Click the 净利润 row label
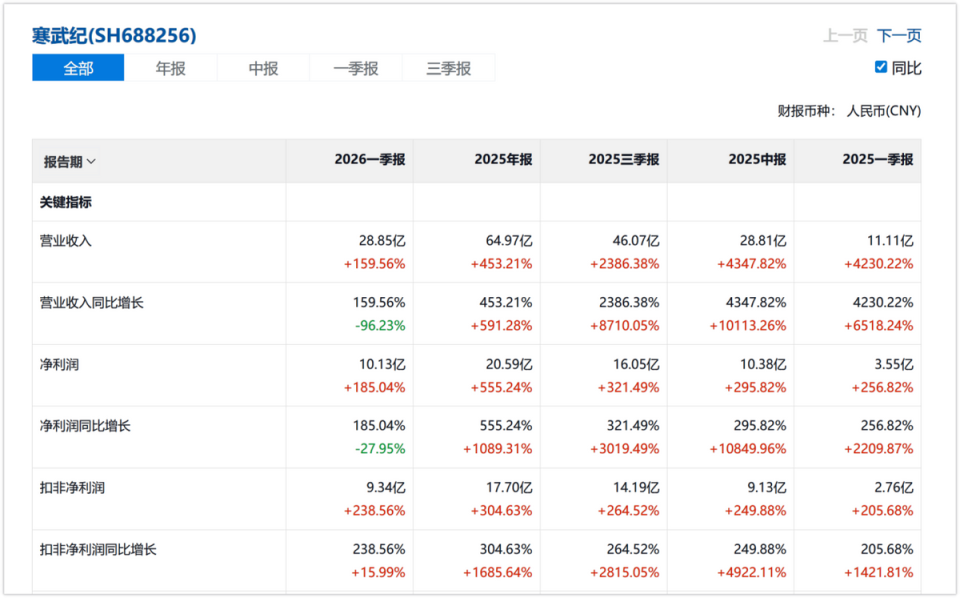The height and width of the screenshot is (598, 960). (x=59, y=365)
